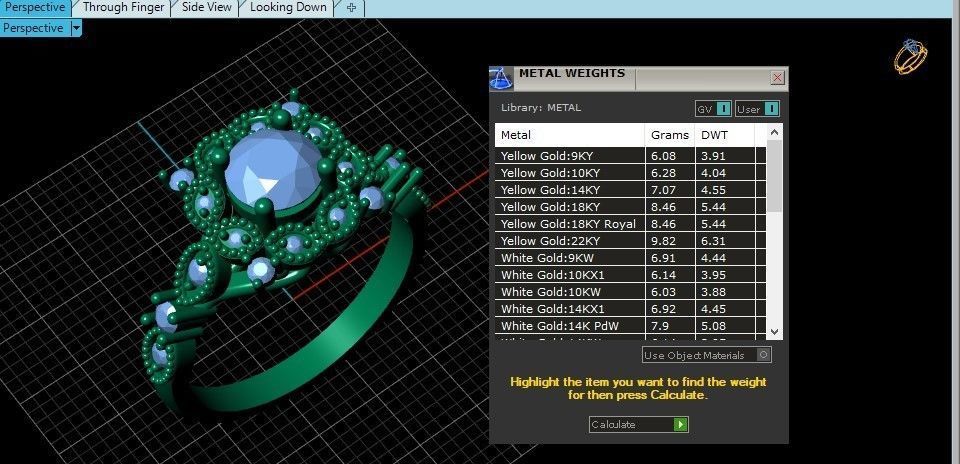Click the Metal Weights flask icon
The image size is (960, 464).
pos(501,78)
